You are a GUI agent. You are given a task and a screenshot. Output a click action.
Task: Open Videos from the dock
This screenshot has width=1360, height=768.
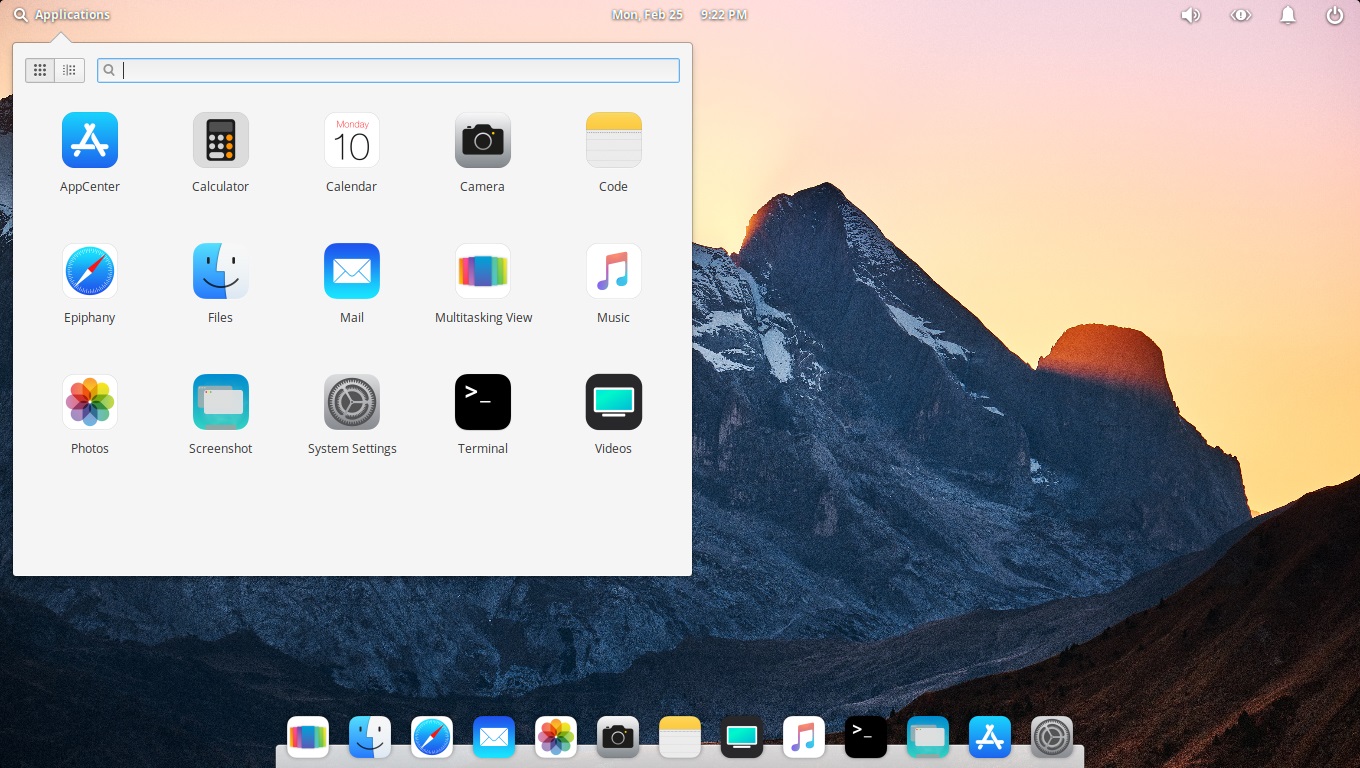[742, 738]
